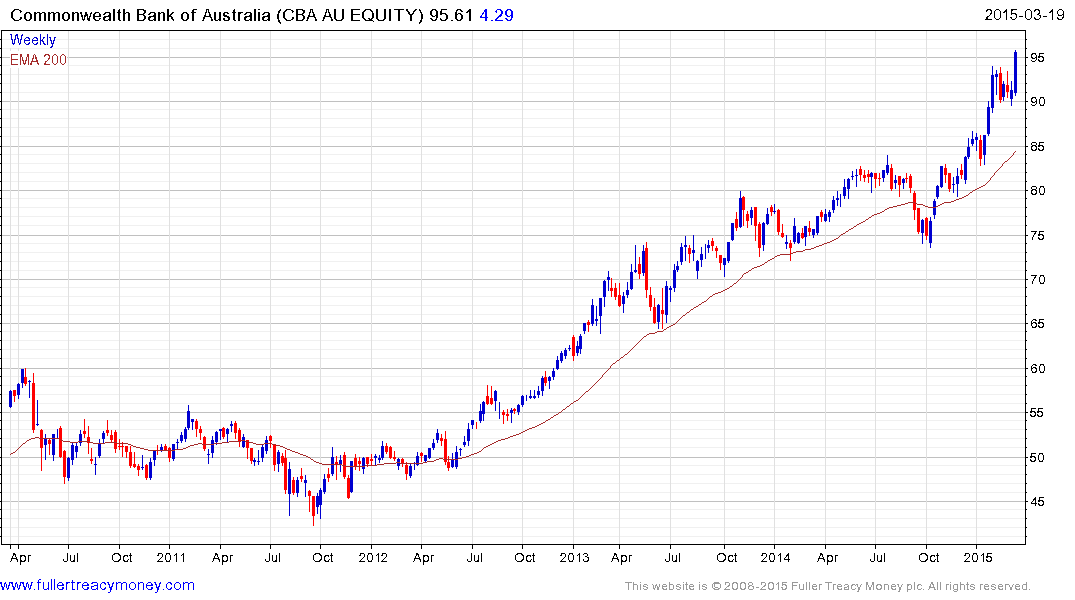The width and height of the screenshot is (1075, 600).
Task: Click the 80 price axis label
Action: [1038, 191]
